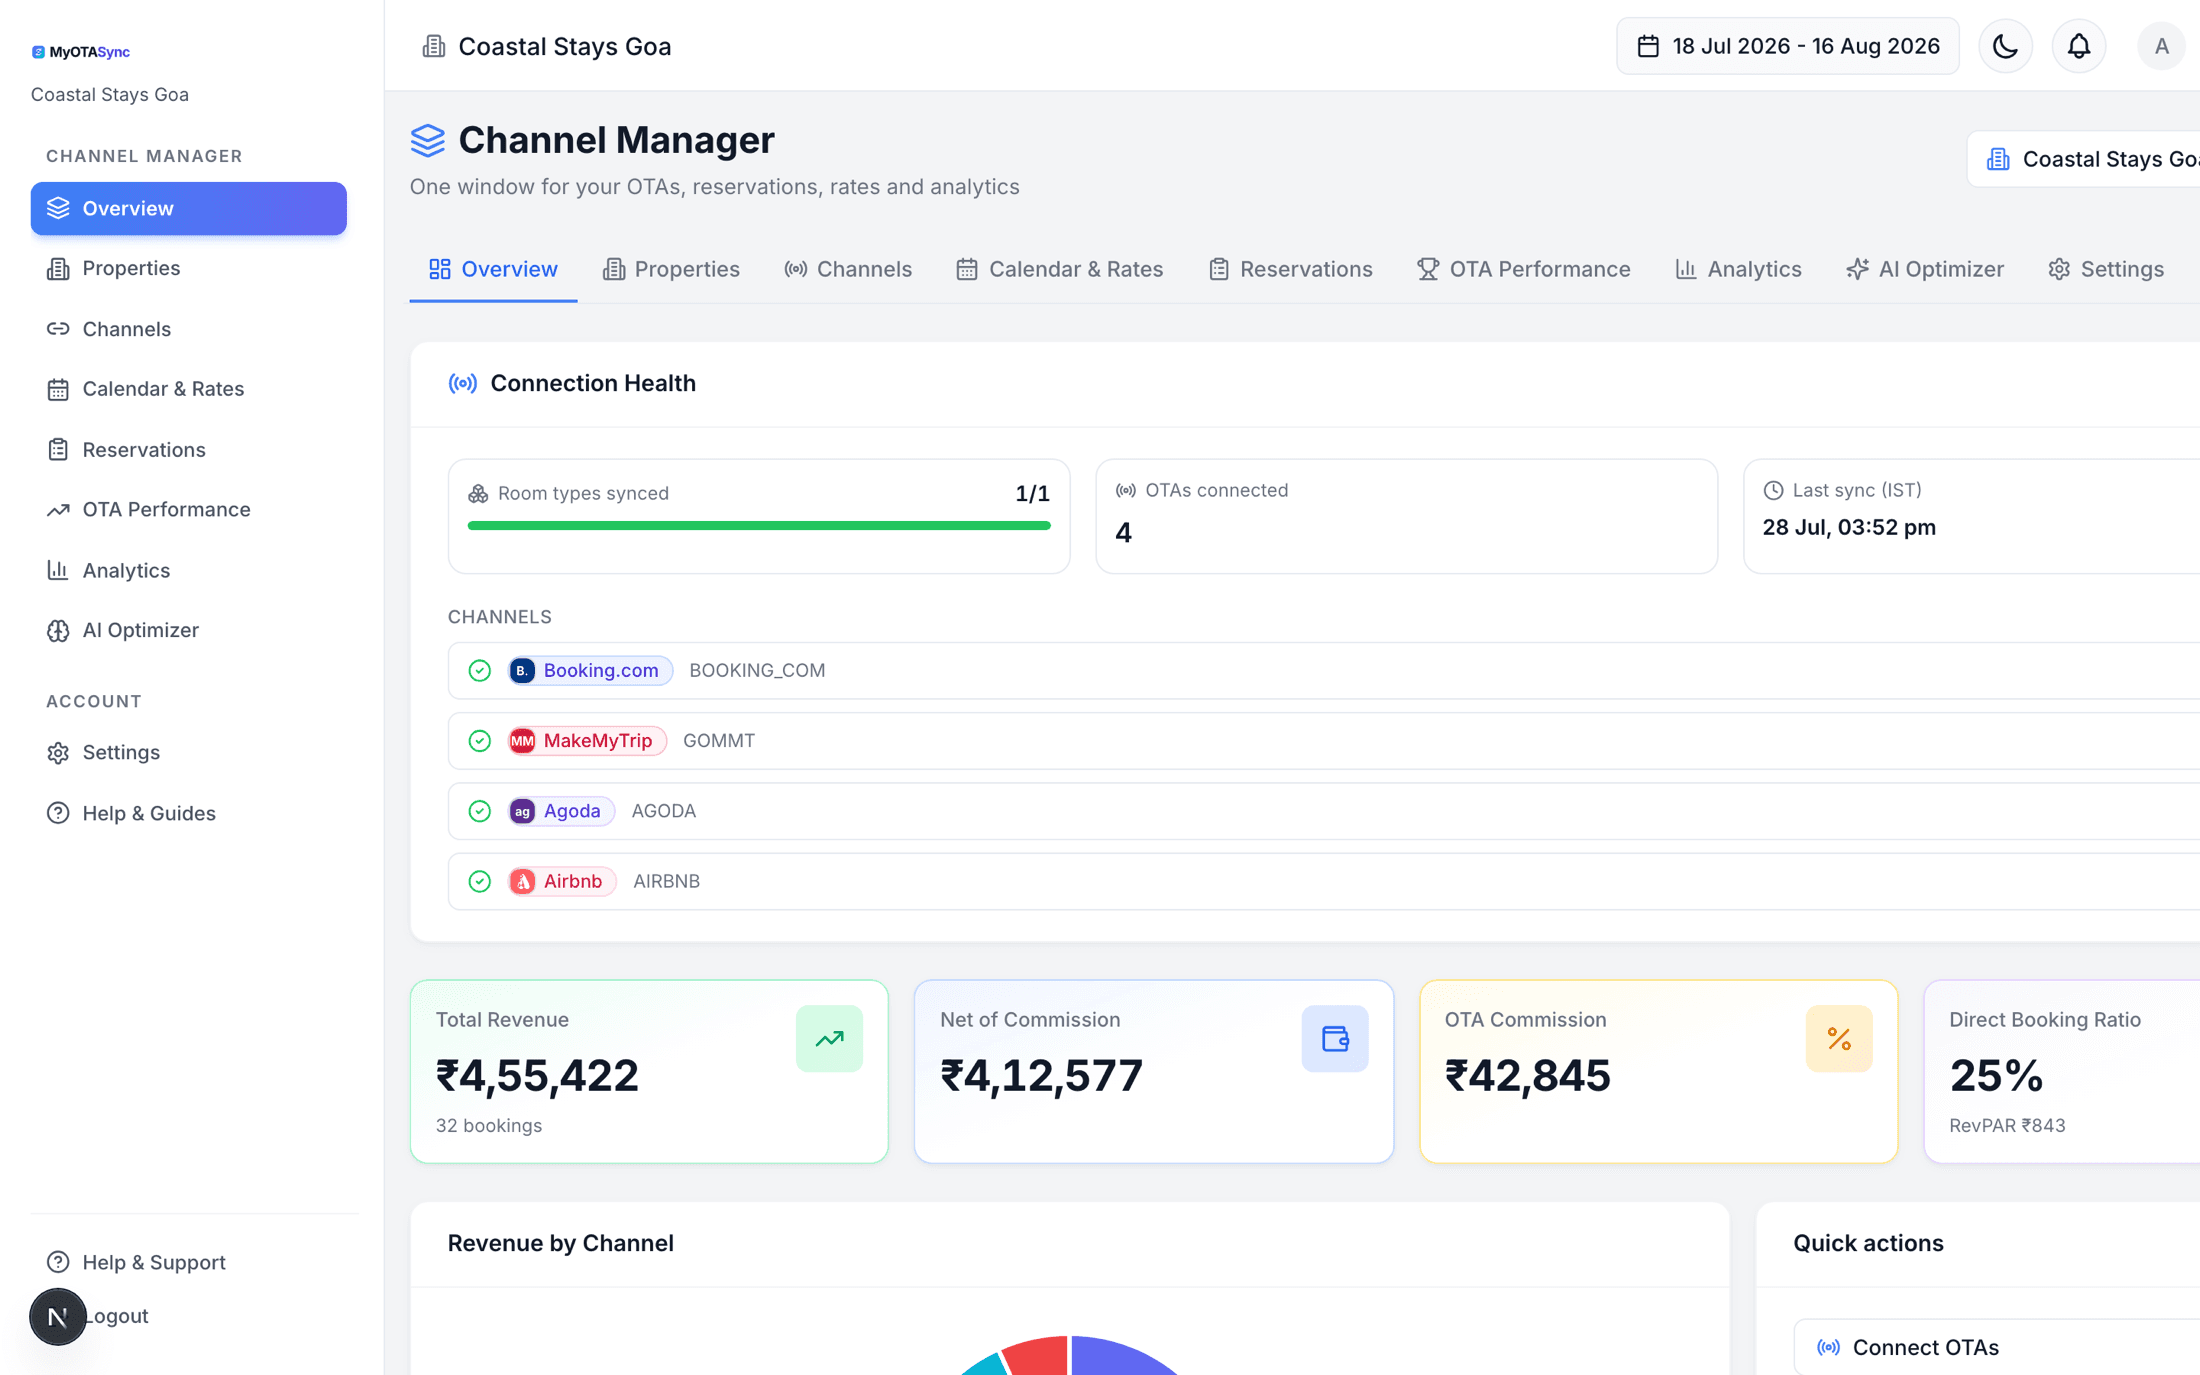Click the Net of Commission wallet icon
Viewport: 2200px width, 1375px height.
(1335, 1039)
